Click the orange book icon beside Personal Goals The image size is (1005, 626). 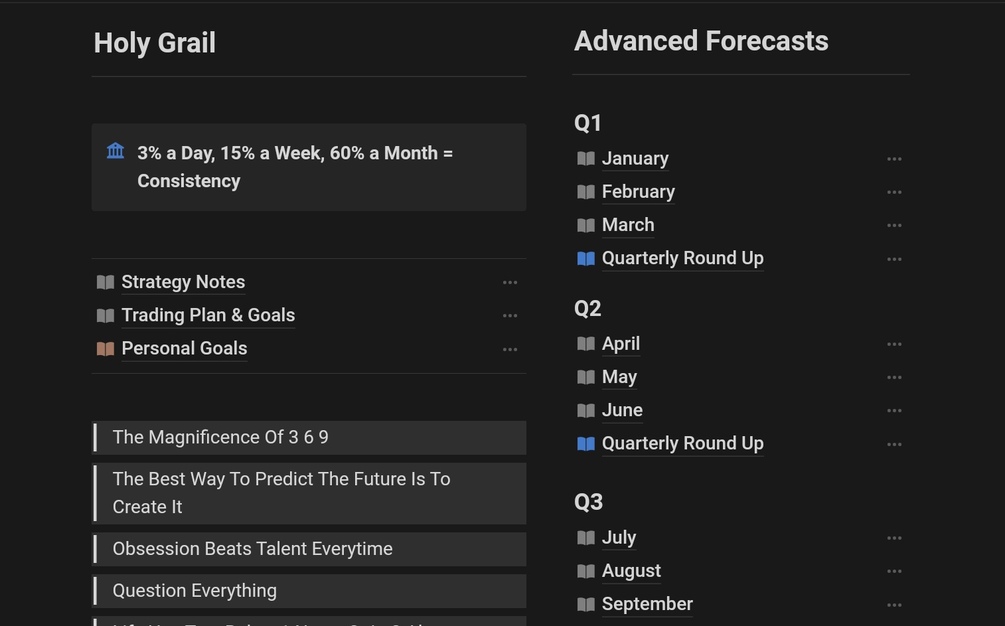coord(105,349)
